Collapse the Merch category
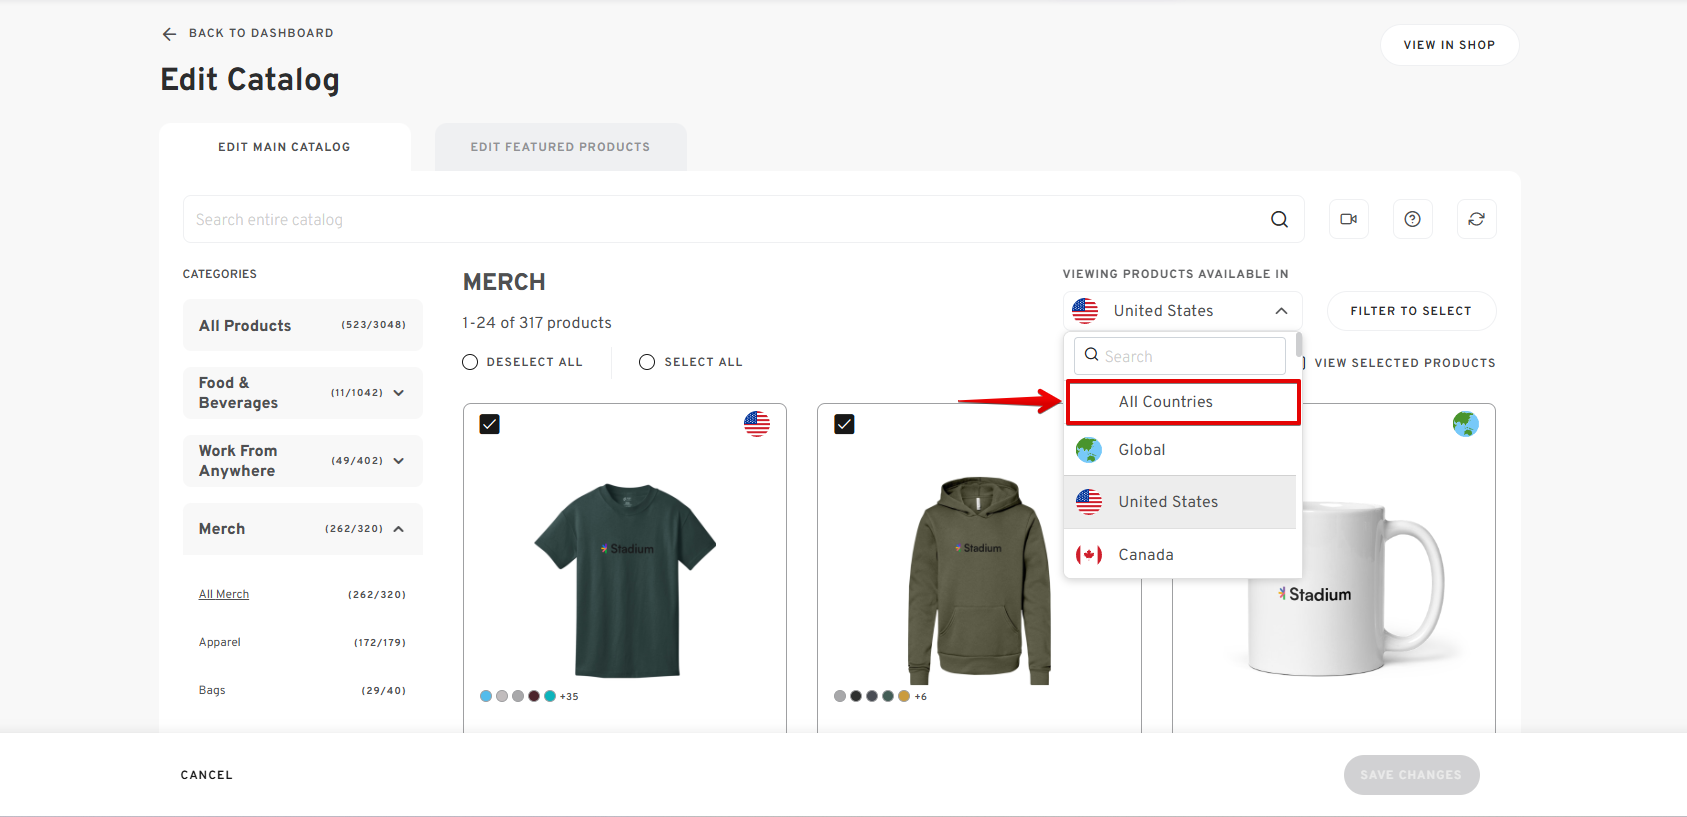1687x817 pixels. pos(399,529)
